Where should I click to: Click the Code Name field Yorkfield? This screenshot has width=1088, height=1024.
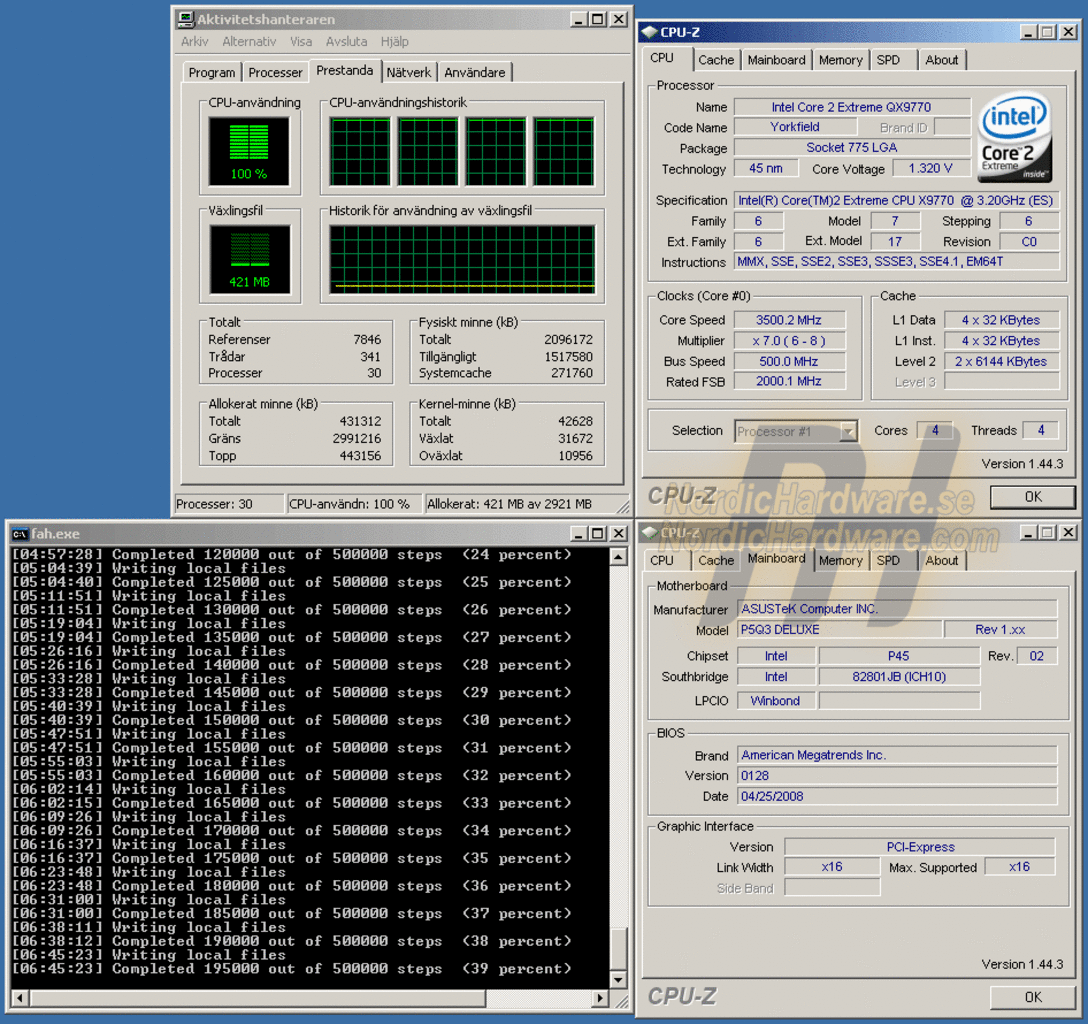(x=795, y=127)
